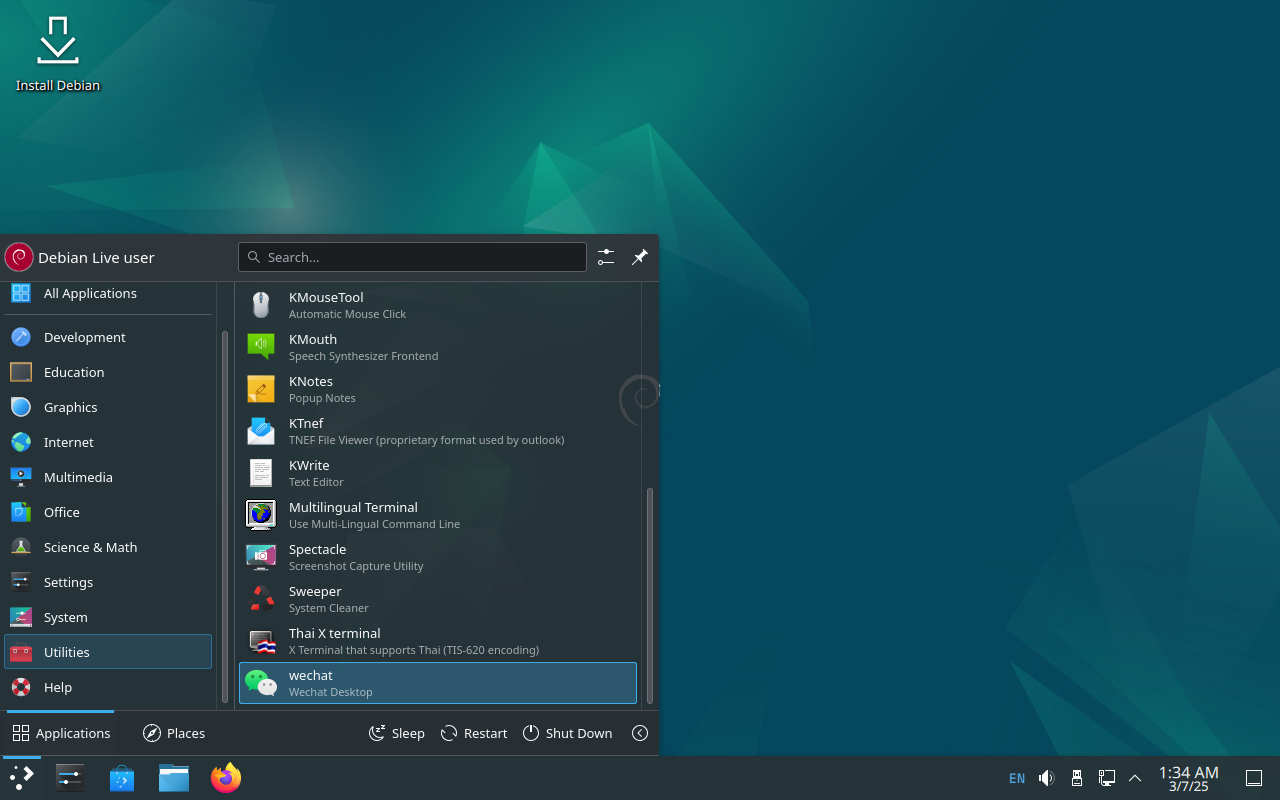Open KWrite text editor

[x=438, y=473]
